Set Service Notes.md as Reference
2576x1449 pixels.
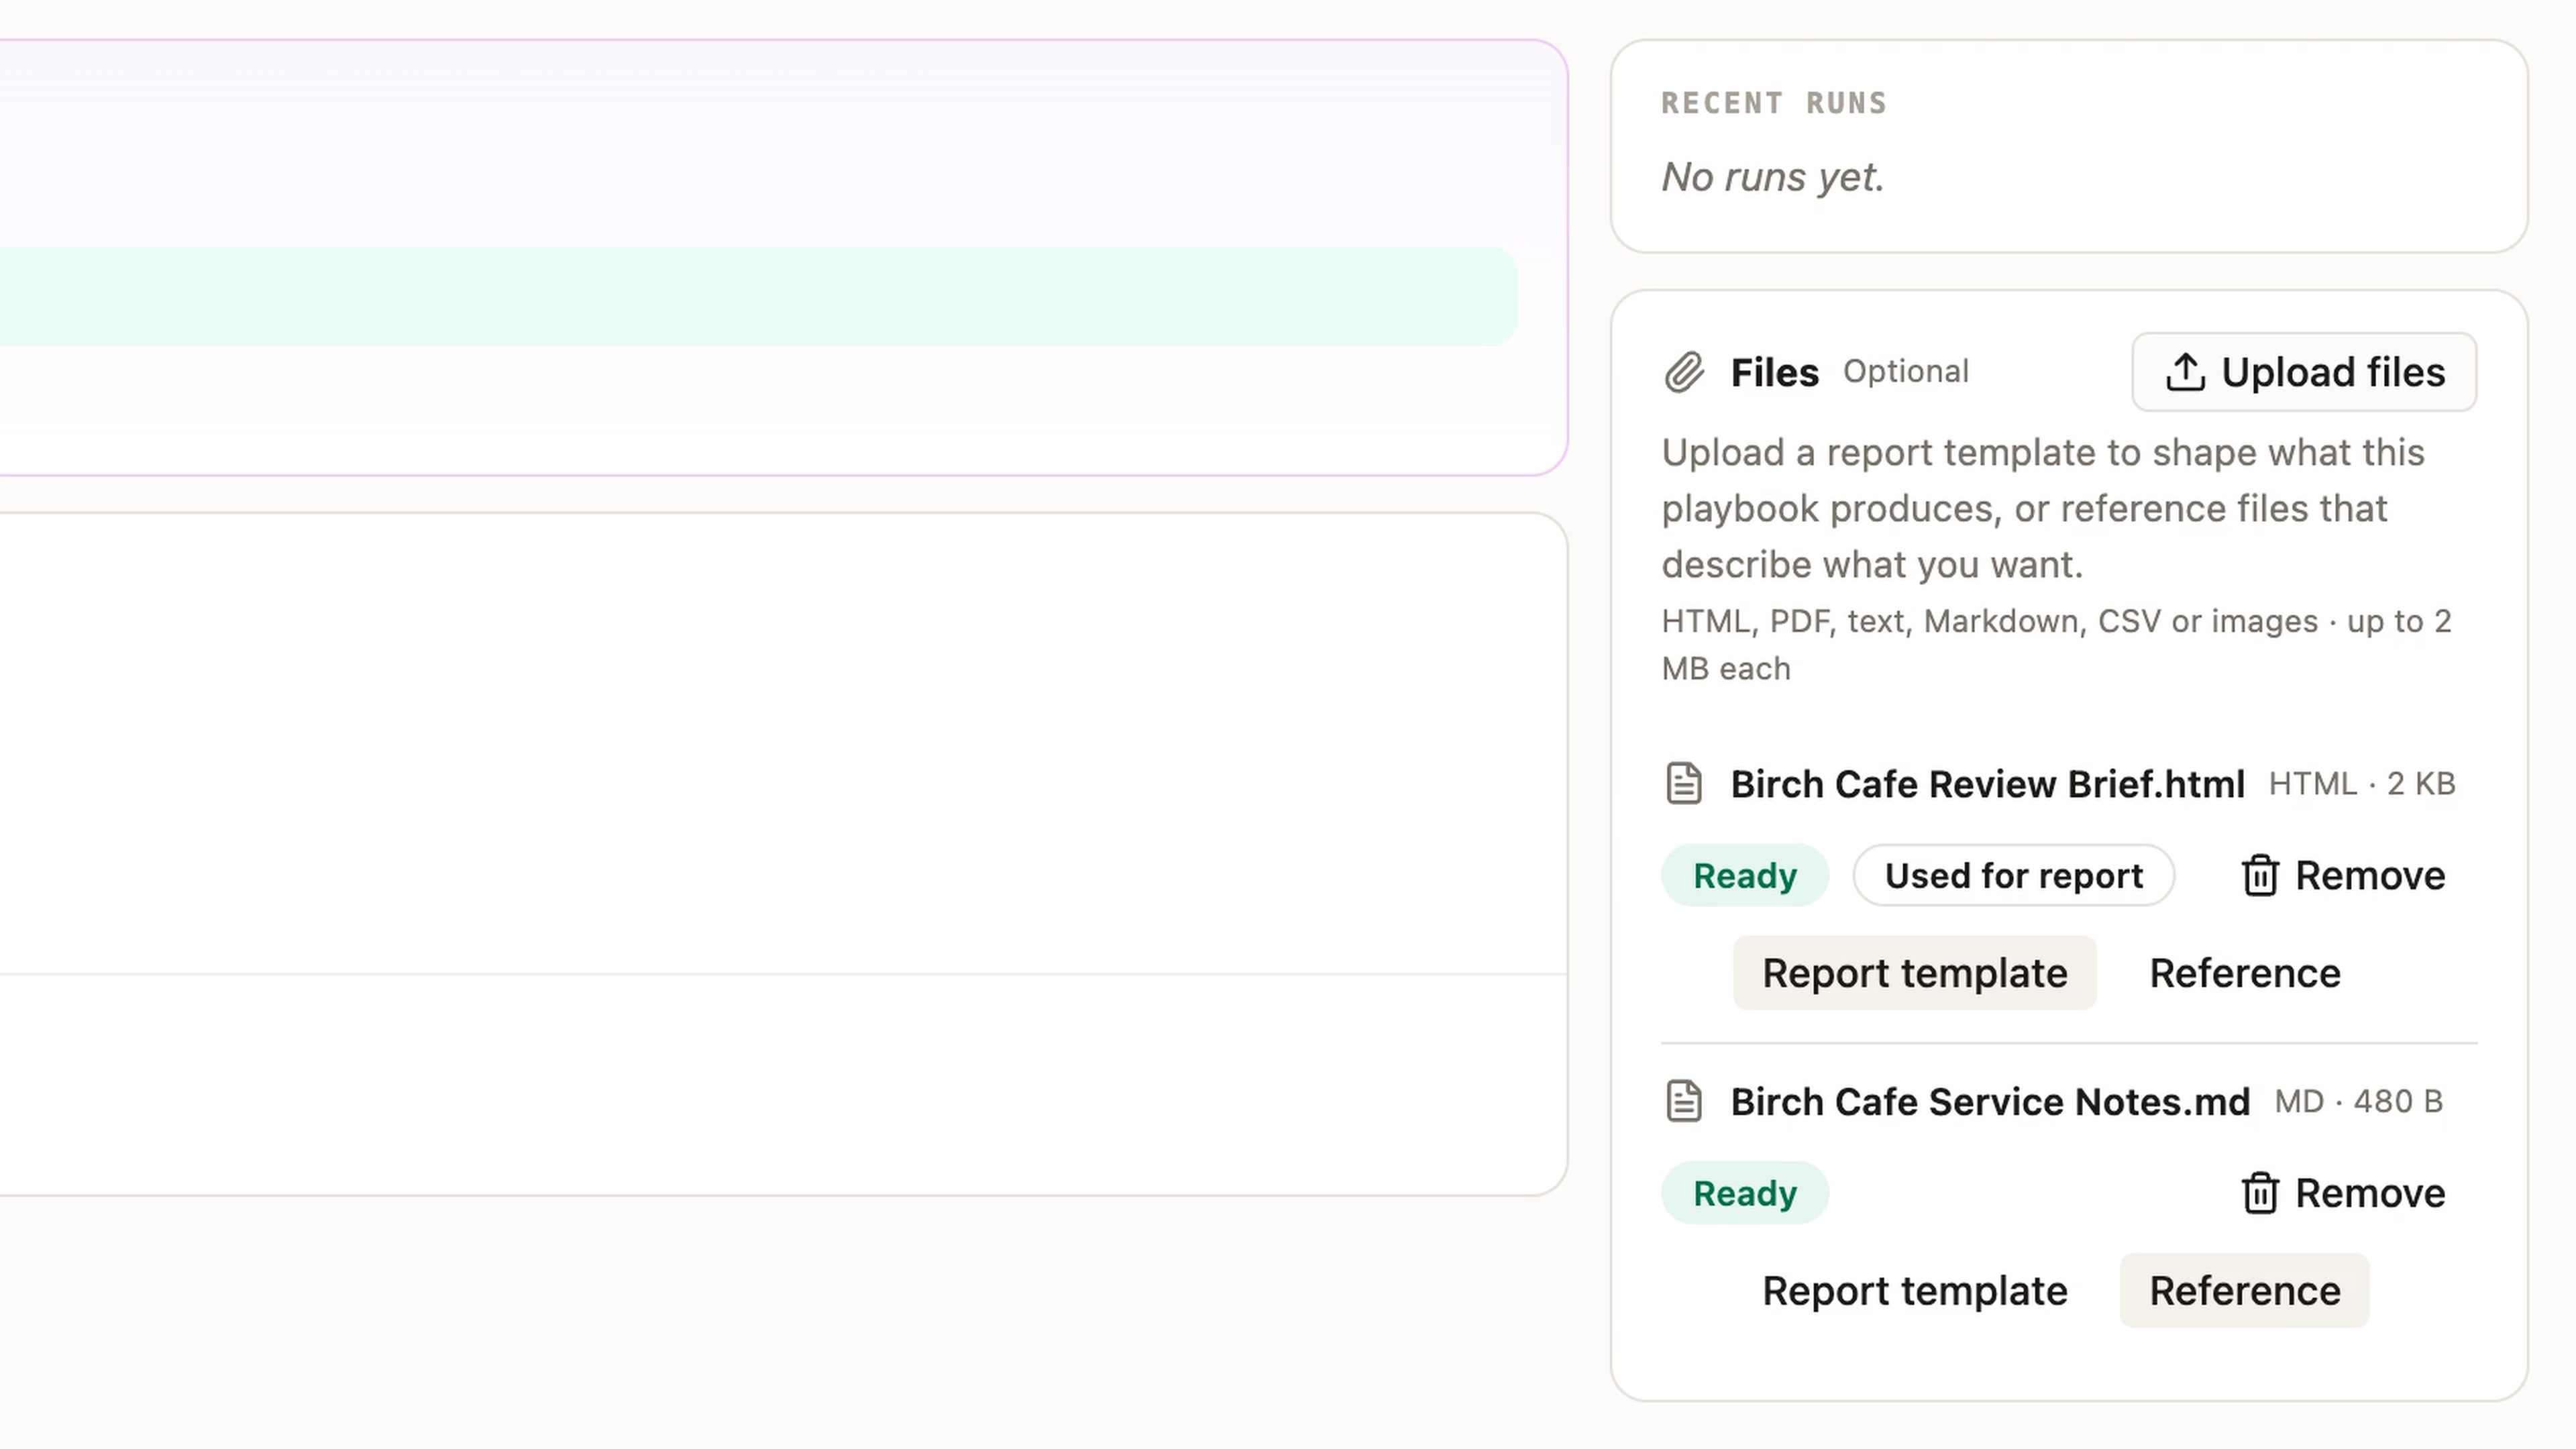point(2245,1291)
